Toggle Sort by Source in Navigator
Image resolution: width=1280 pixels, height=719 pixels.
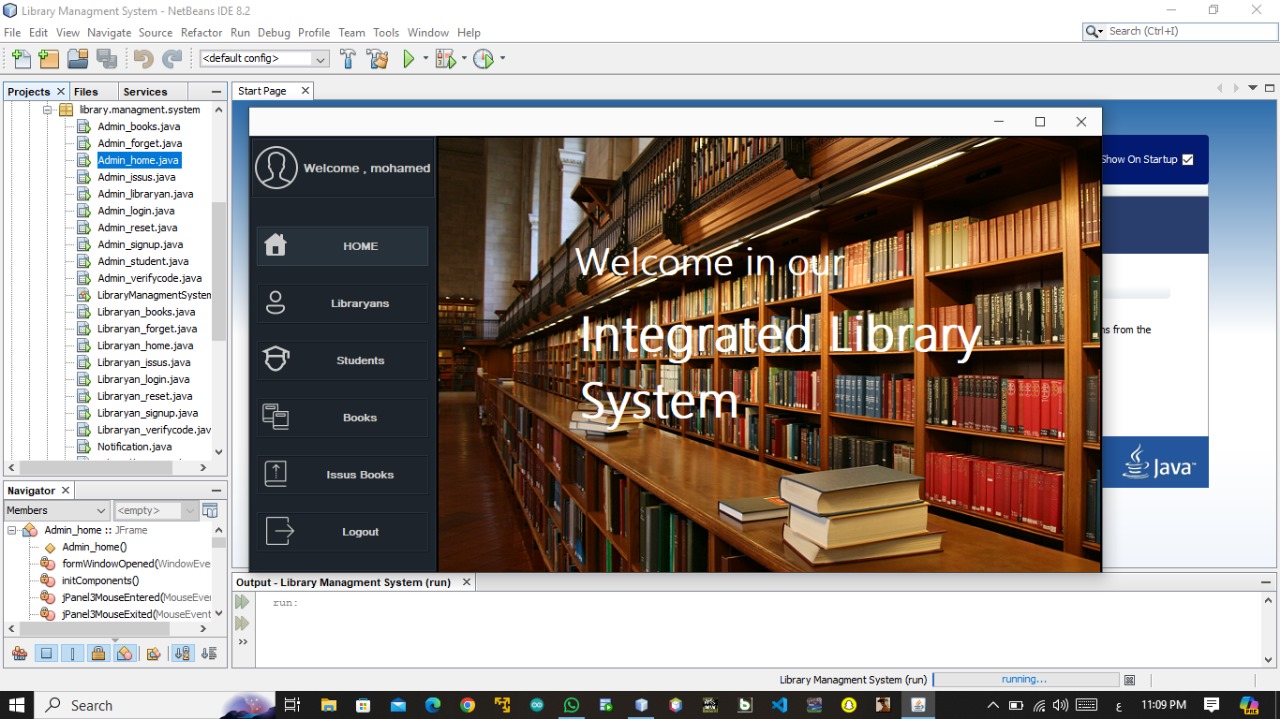point(208,653)
